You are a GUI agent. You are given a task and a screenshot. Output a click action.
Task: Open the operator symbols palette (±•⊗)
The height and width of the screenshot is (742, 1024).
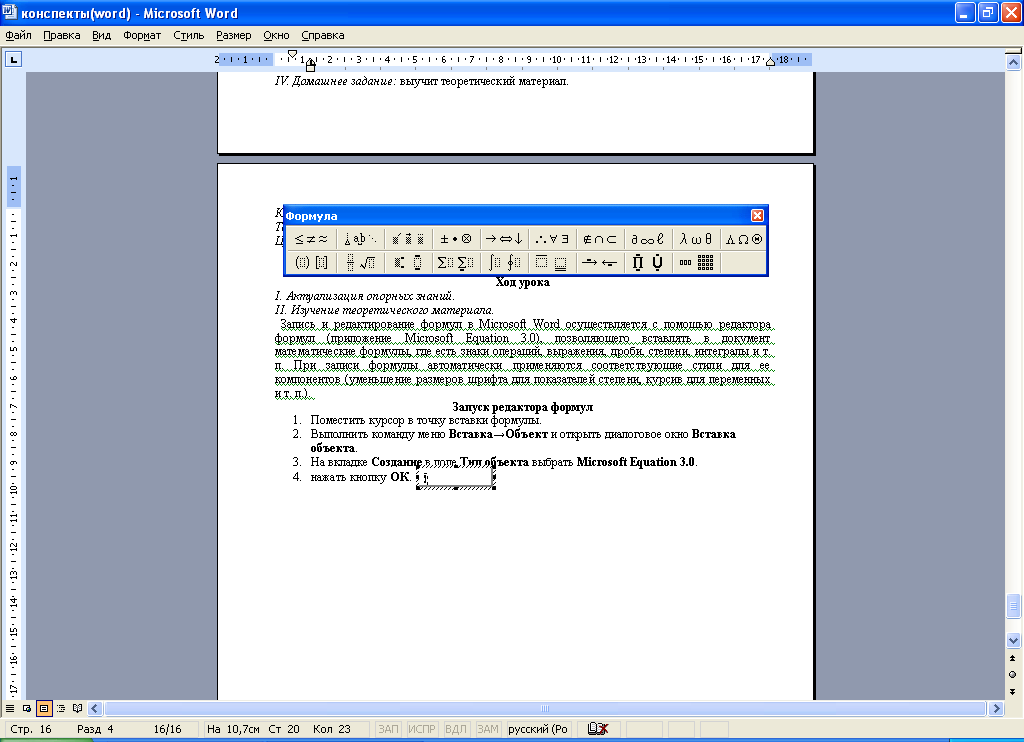coord(456,239)
